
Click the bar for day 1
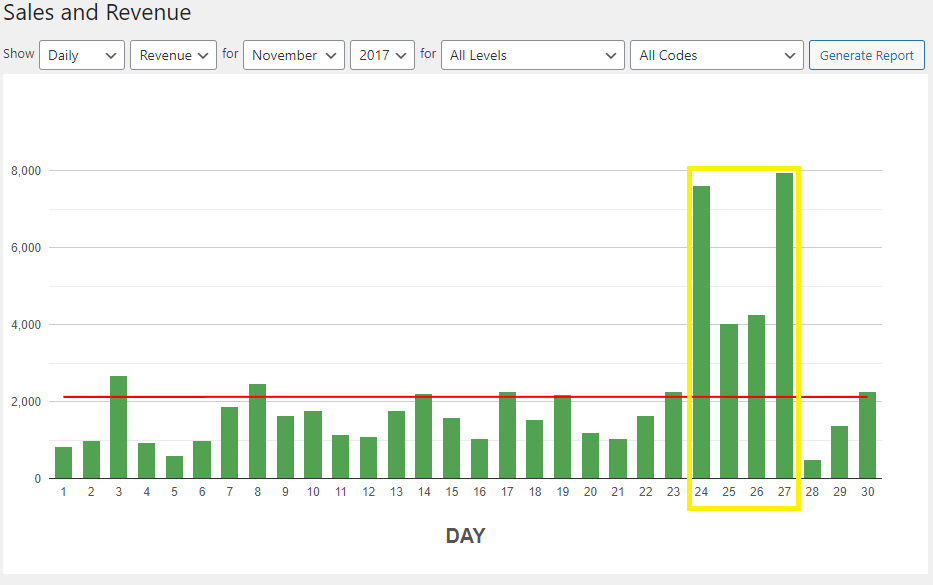(x=63, y=463)
